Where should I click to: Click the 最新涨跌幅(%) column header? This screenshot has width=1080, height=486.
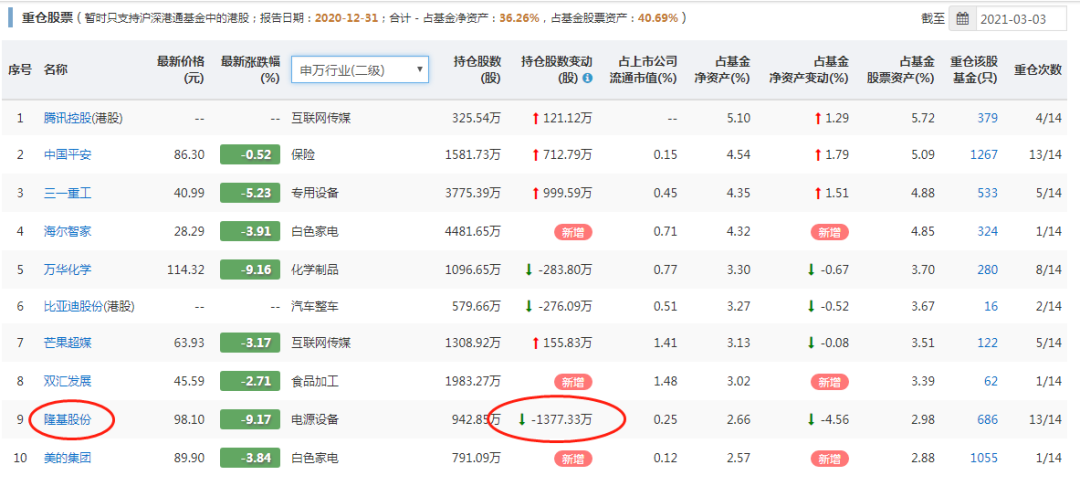coord(251,70)
